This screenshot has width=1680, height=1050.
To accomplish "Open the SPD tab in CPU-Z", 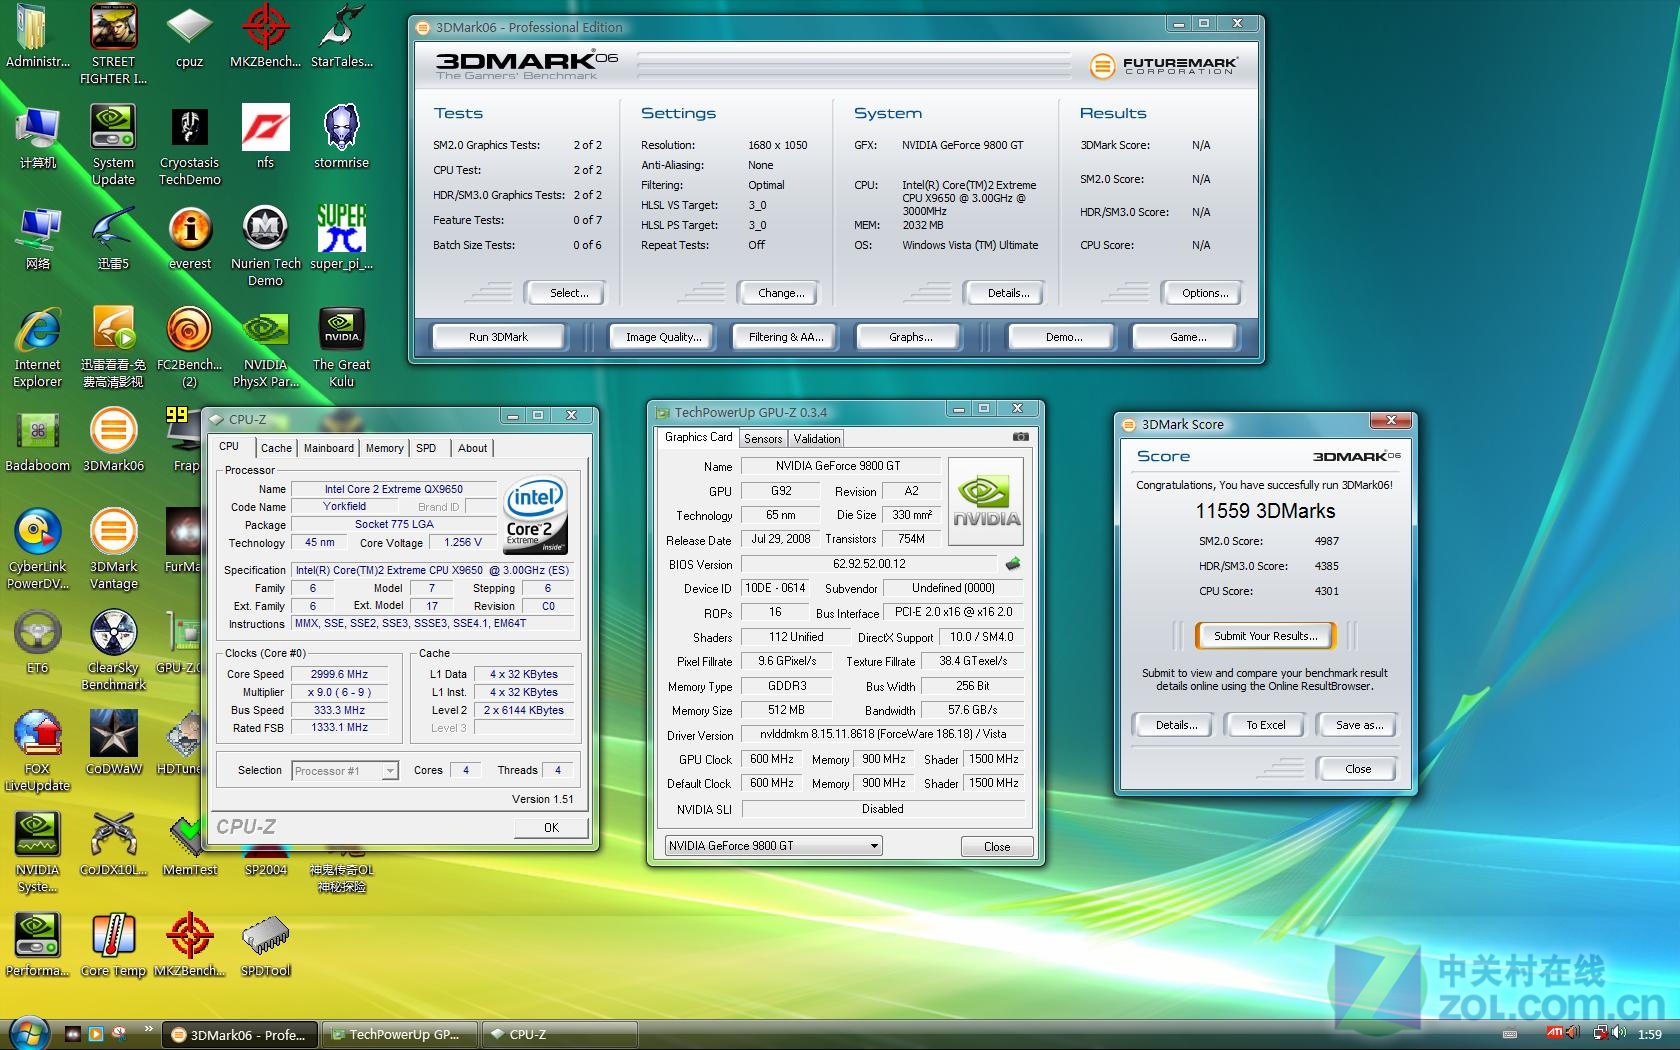I will click(x=426, y=448).
